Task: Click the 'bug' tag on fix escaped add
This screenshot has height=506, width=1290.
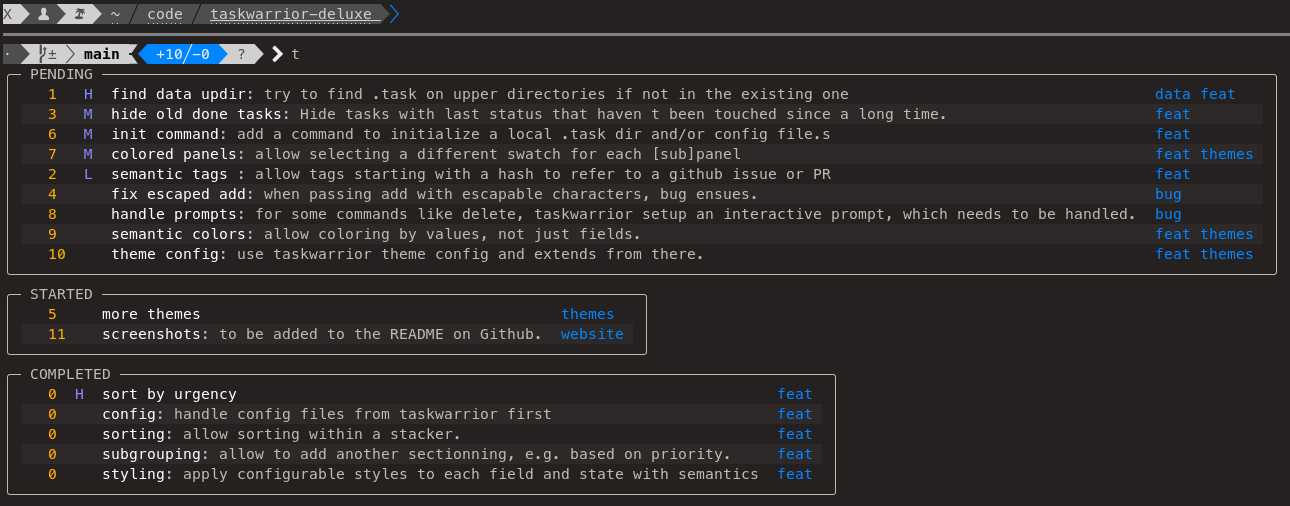Action: pos(1168,194)
